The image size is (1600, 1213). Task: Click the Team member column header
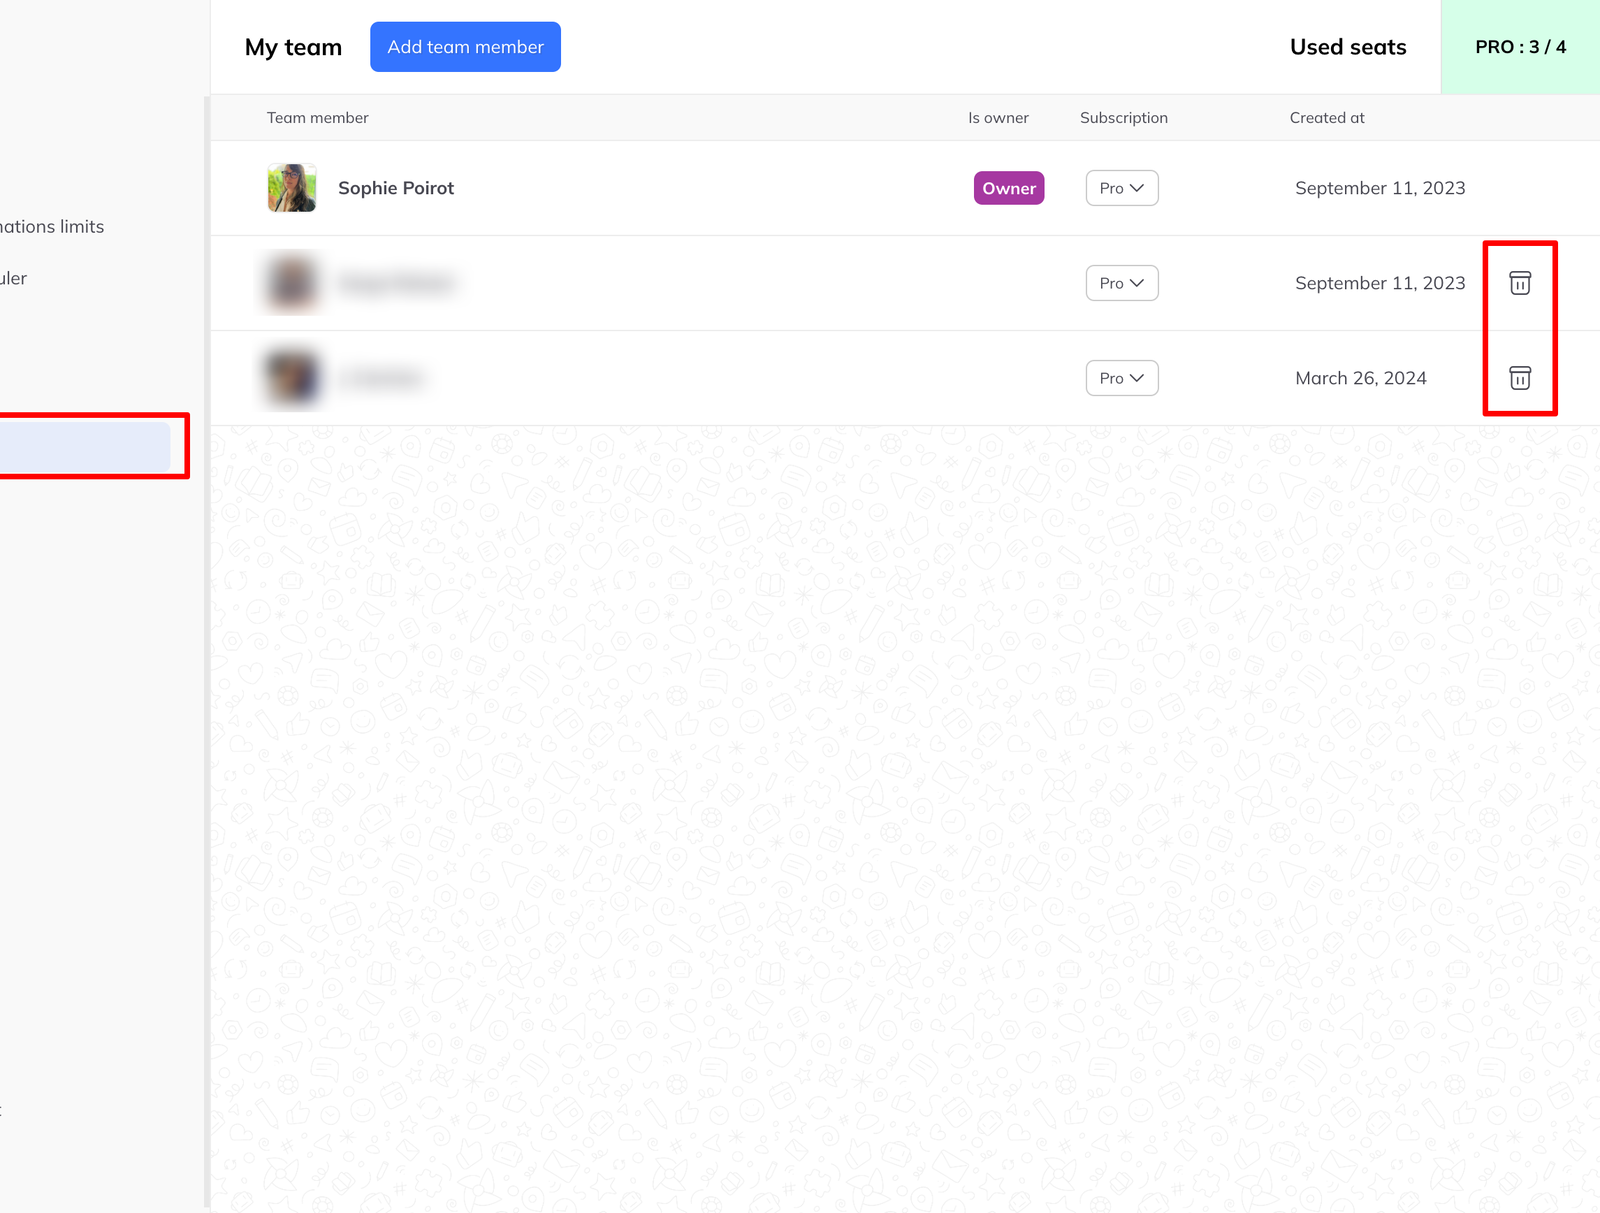318,118
